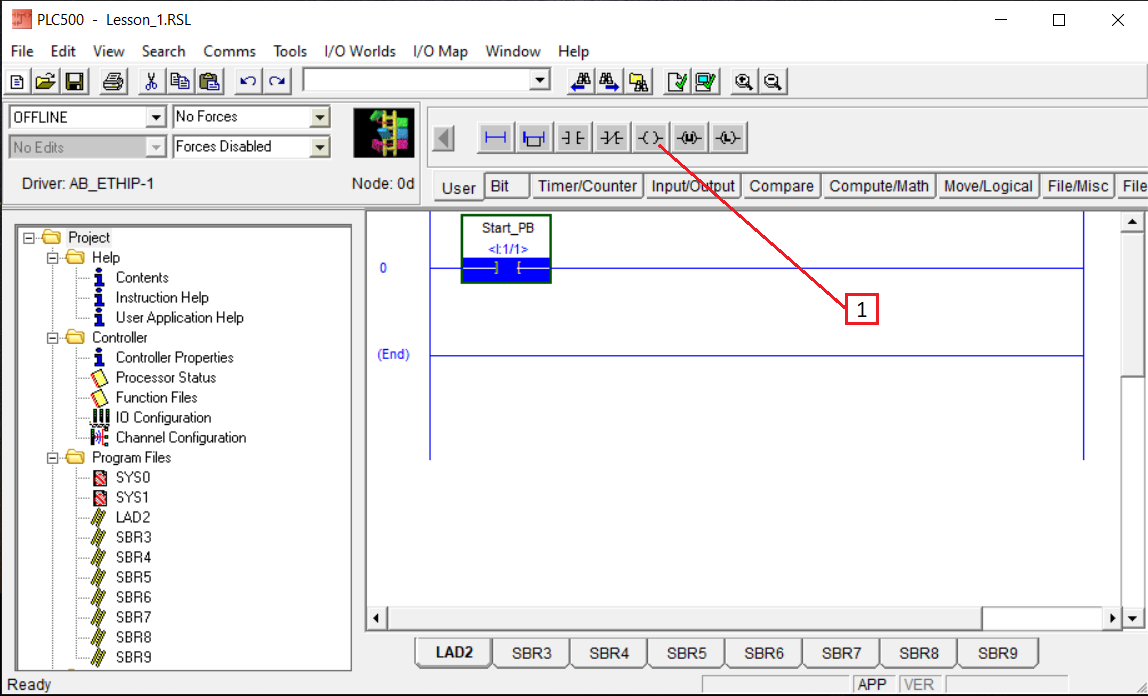The width and height of the screenshot is (1148, 696).
Task: Copy selection with the Copy icon
Action: (x=180, y=81)
